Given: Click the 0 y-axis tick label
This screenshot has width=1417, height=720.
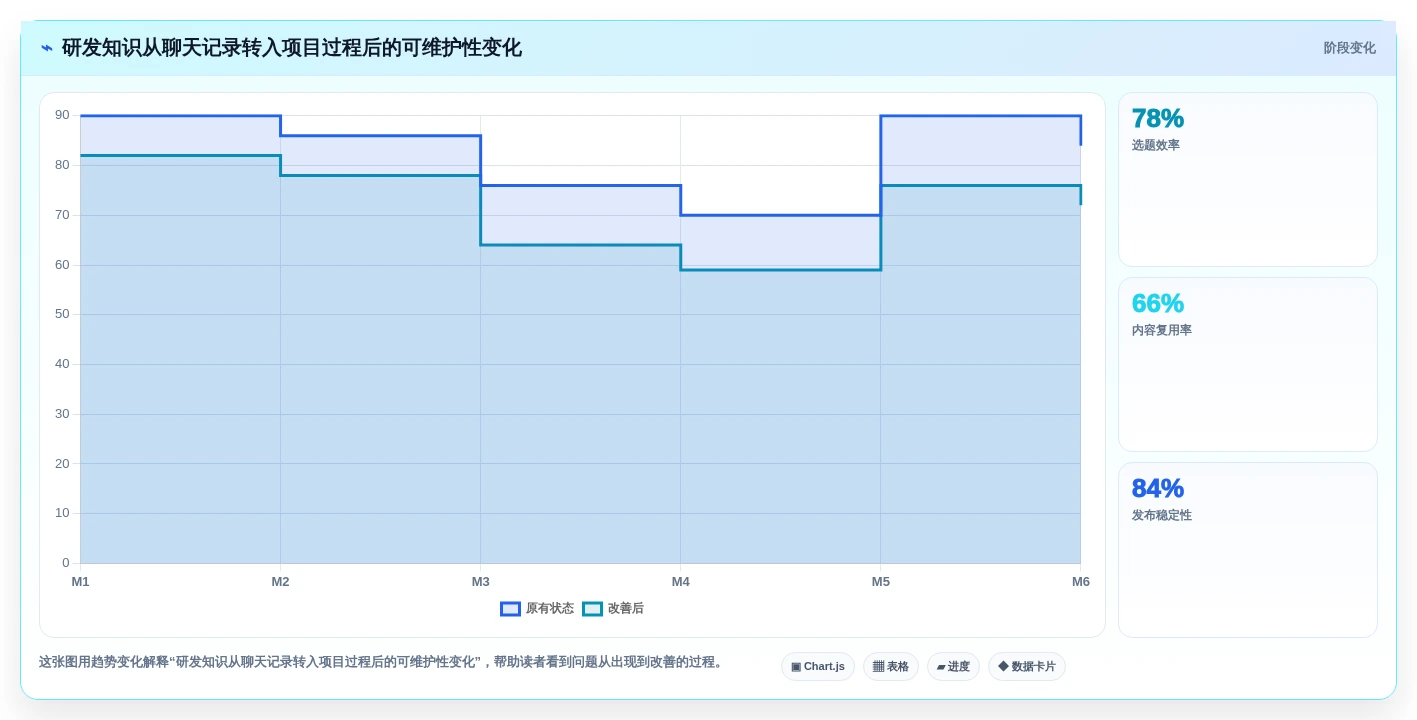Looking at the screenshot, I should 66,563.
